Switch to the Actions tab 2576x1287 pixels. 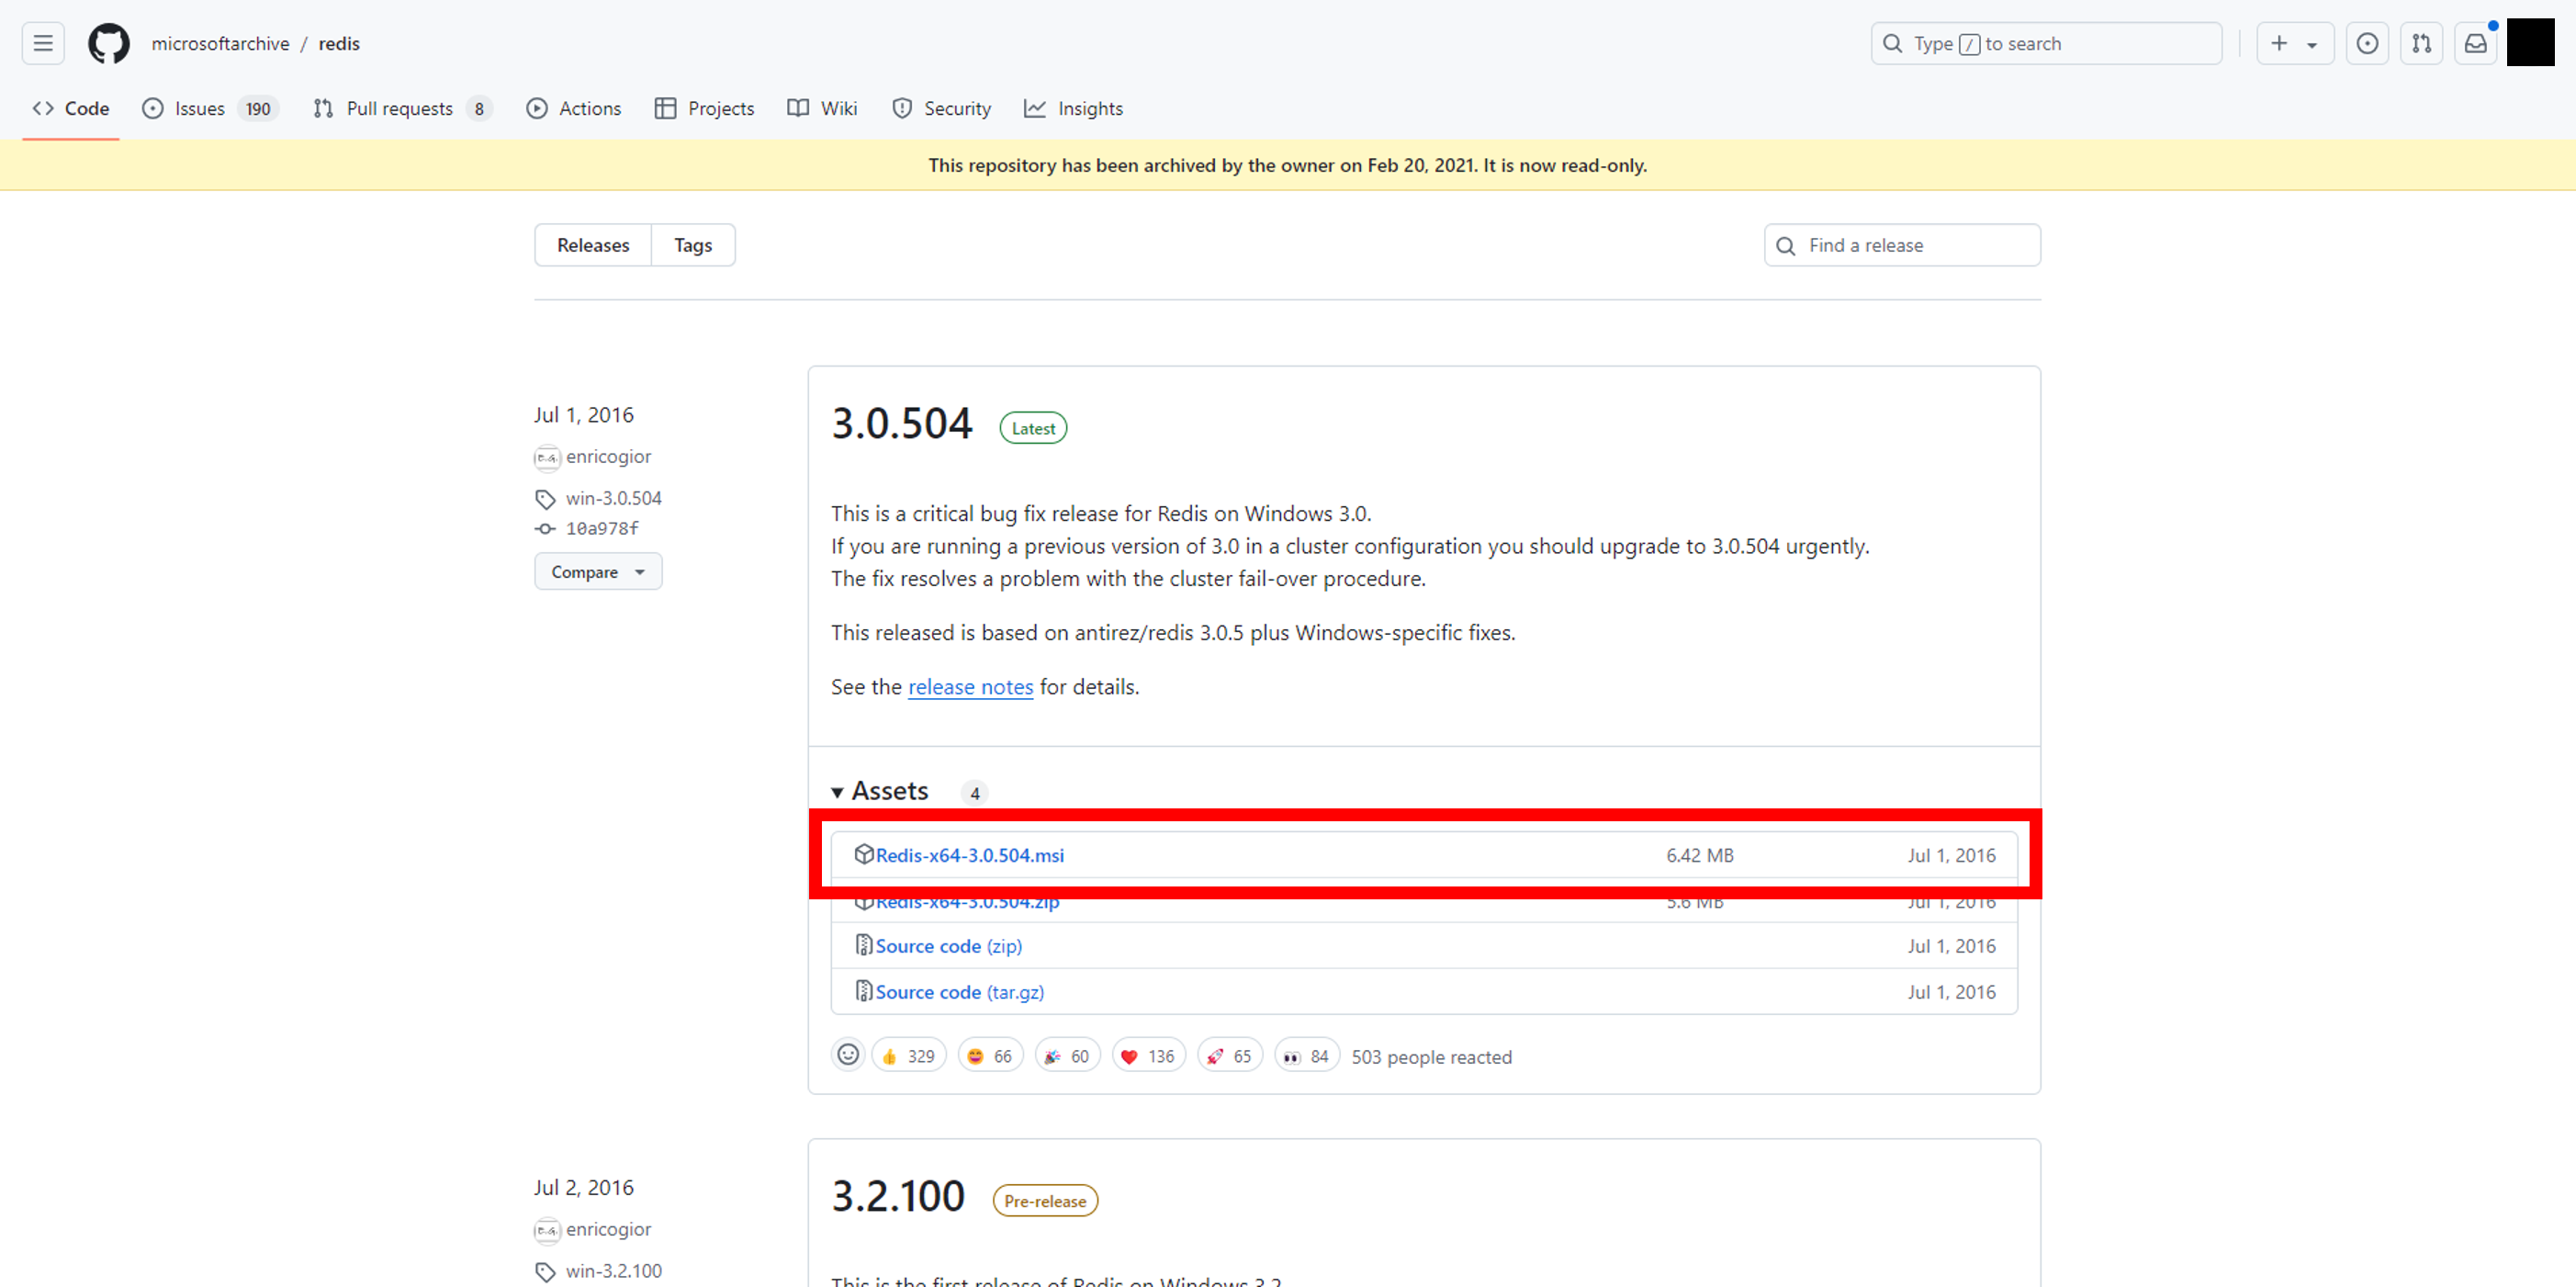574,108
